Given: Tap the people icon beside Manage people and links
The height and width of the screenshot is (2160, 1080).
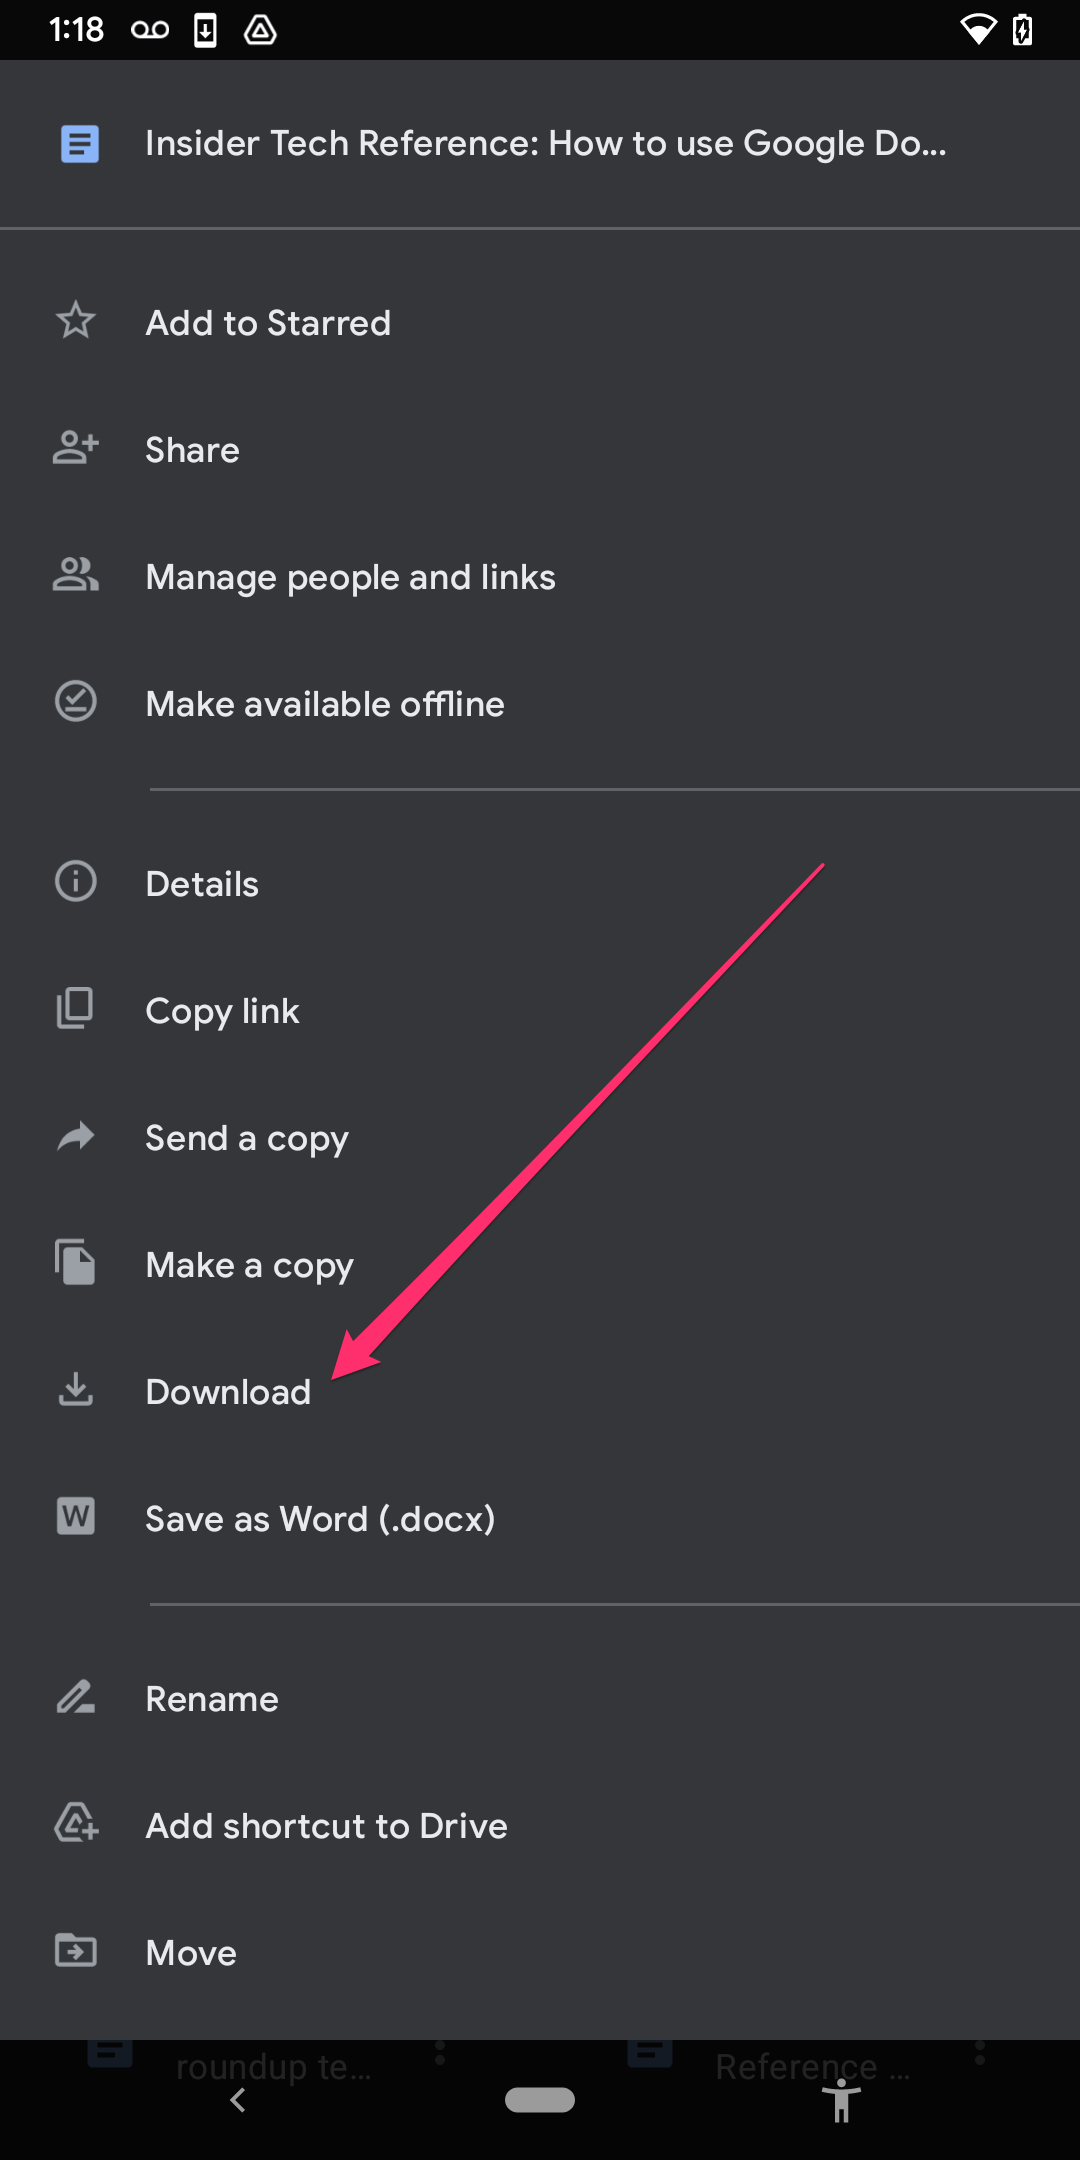Looking at the screenshot, I should [76, 575].
